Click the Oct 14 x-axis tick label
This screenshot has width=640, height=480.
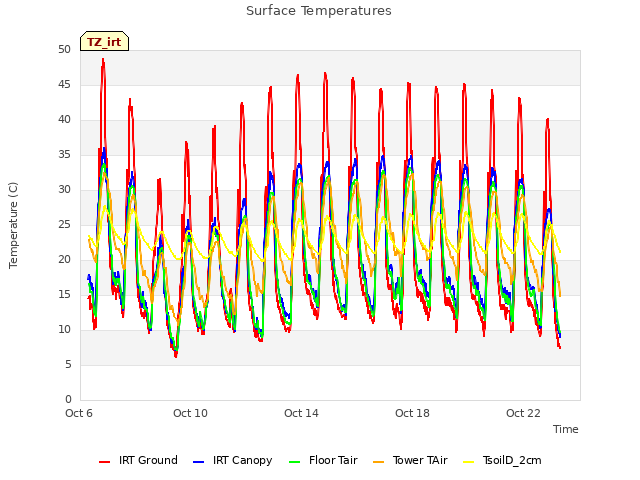(301, 413)
